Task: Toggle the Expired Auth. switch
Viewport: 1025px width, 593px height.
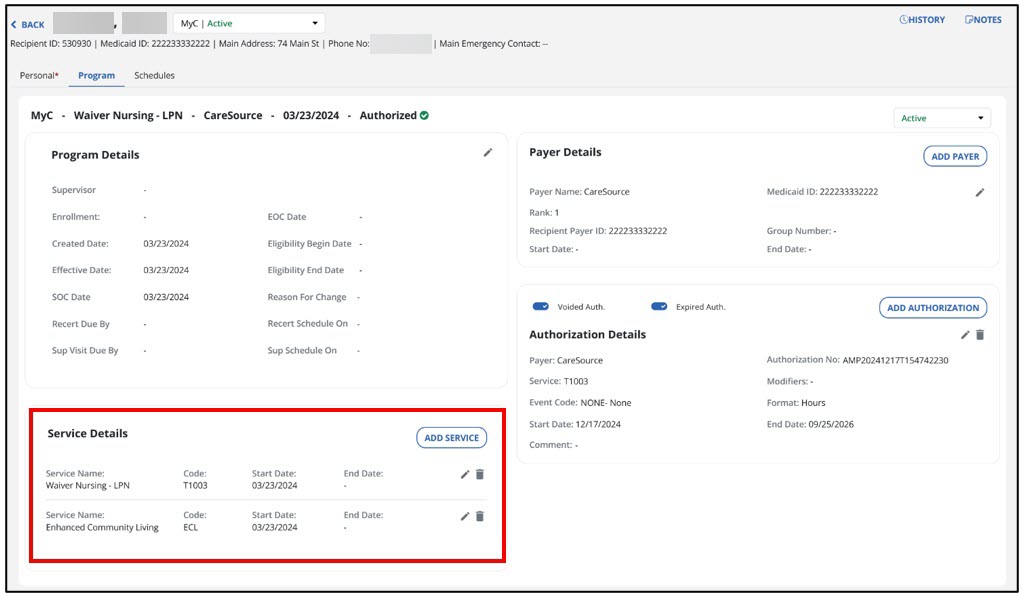Action: click(x=659, y=307)
